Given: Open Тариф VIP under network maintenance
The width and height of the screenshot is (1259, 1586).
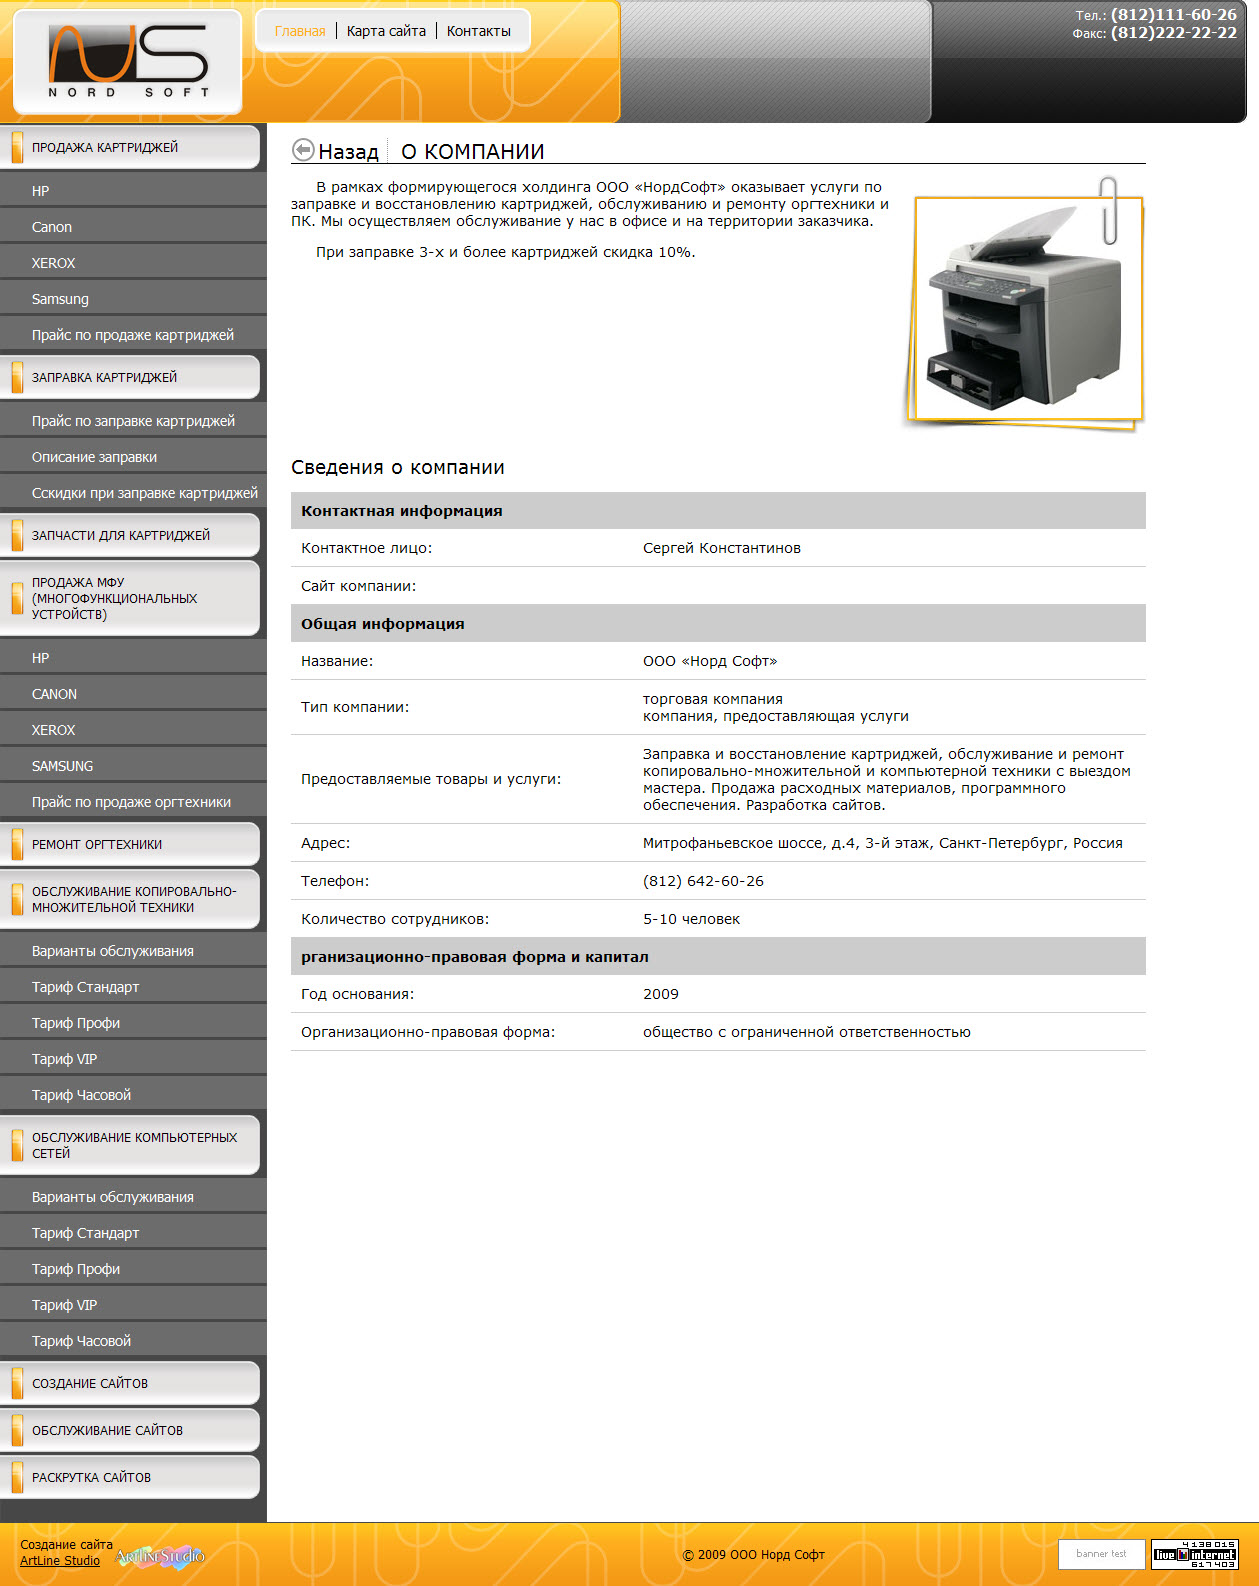Looking at the screenshot, I should click(x=133, y=1305).
